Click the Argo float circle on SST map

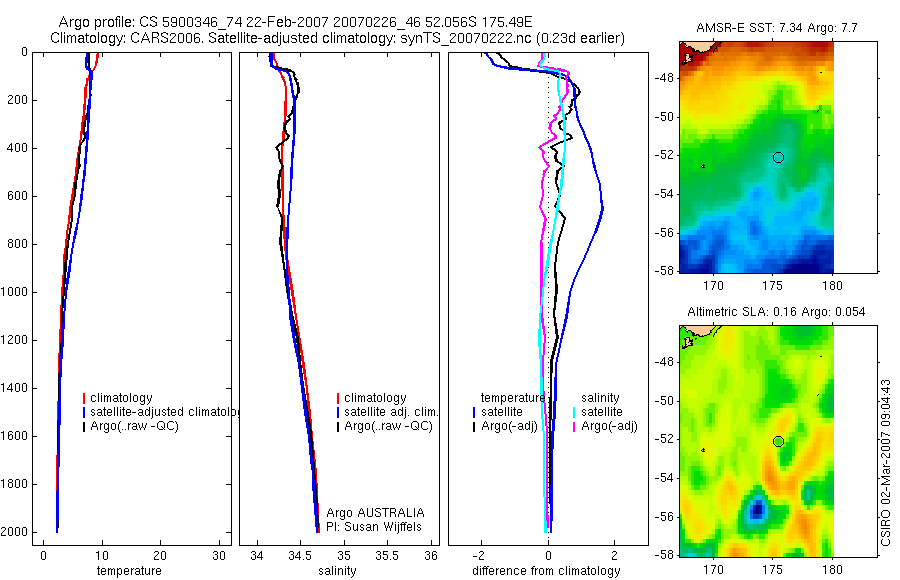[778, 157]
